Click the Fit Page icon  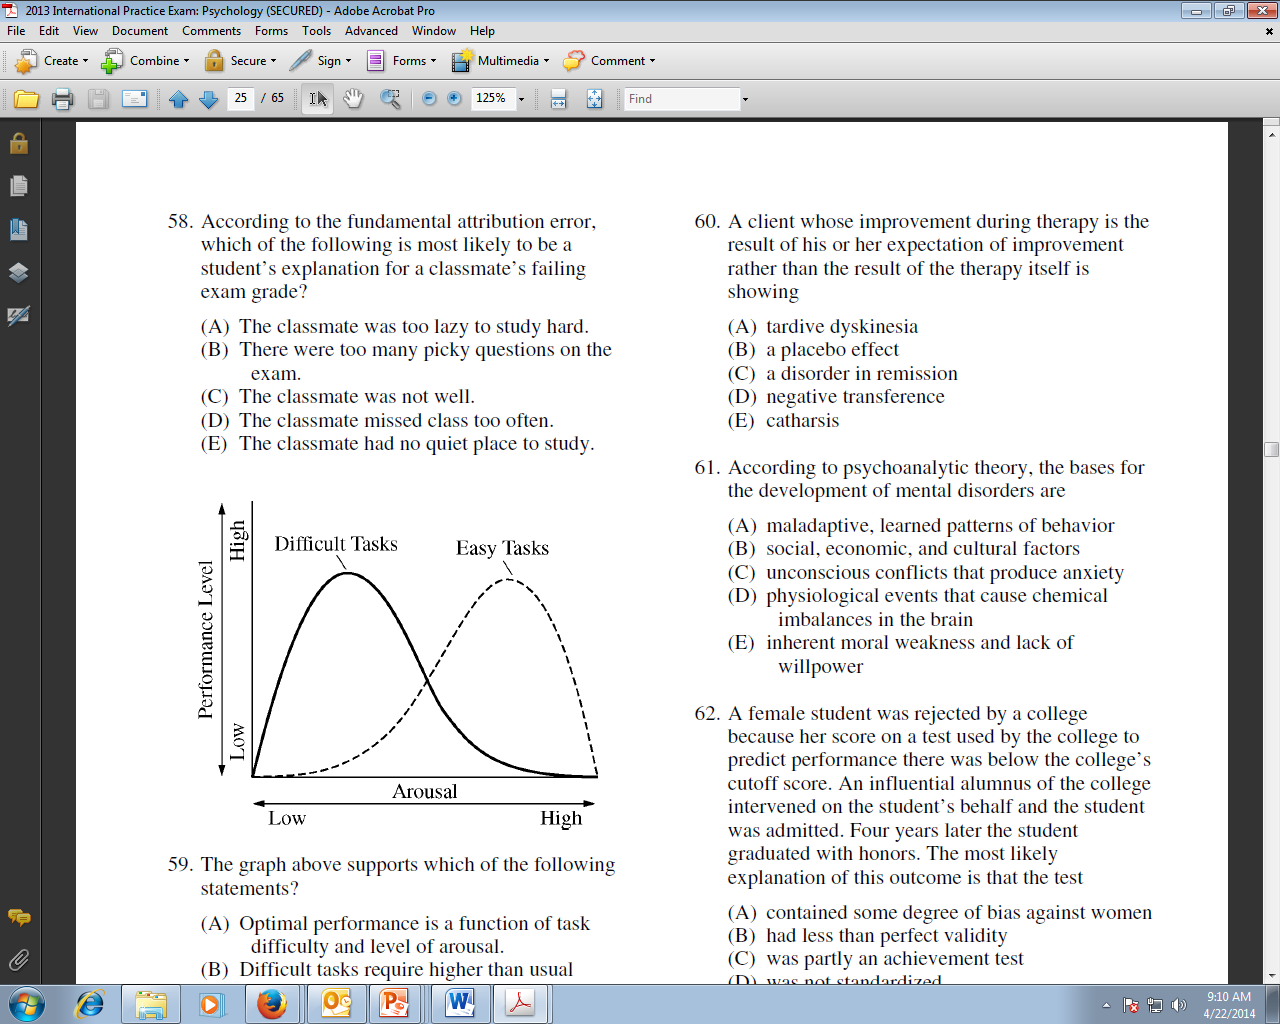point(594,99)
